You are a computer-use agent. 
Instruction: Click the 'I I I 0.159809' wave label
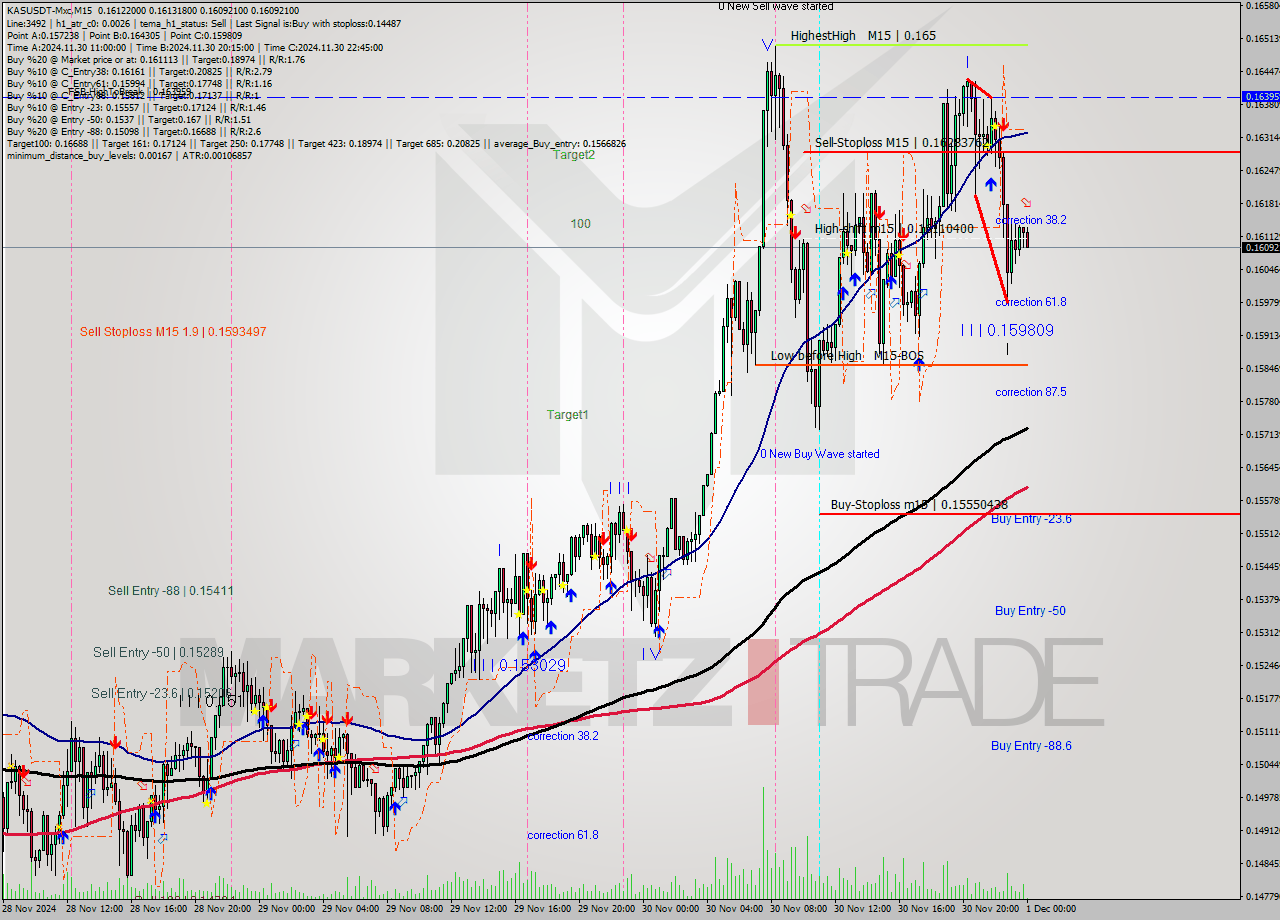(x=1007, y=330)
